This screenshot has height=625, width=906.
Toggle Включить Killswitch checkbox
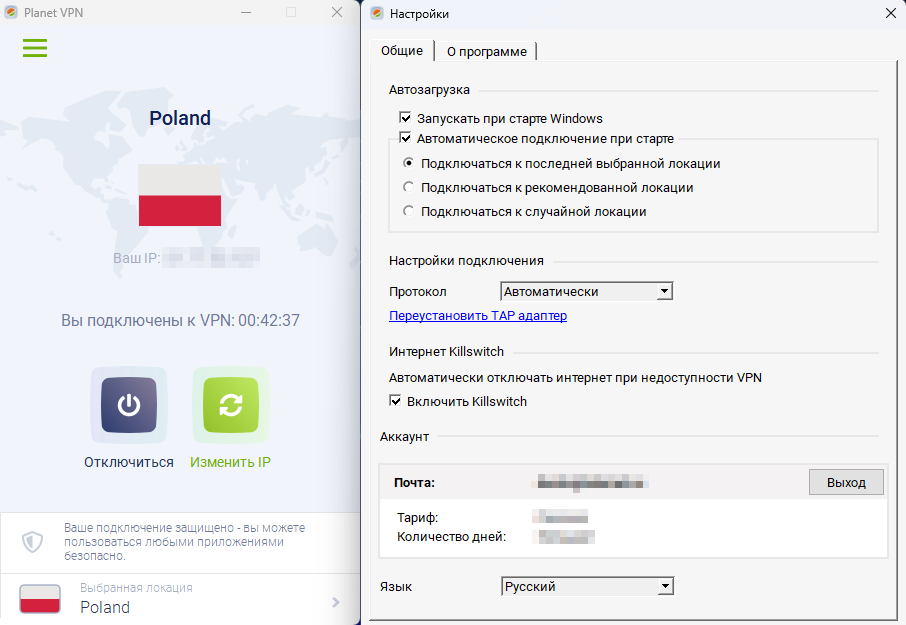click(x=395, y=401)
